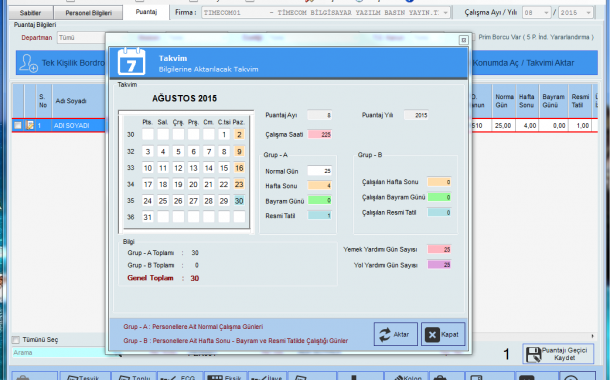610x380 pixels.
Task: Click the pink Çalışma Saati field
Action: coord(320,135)
